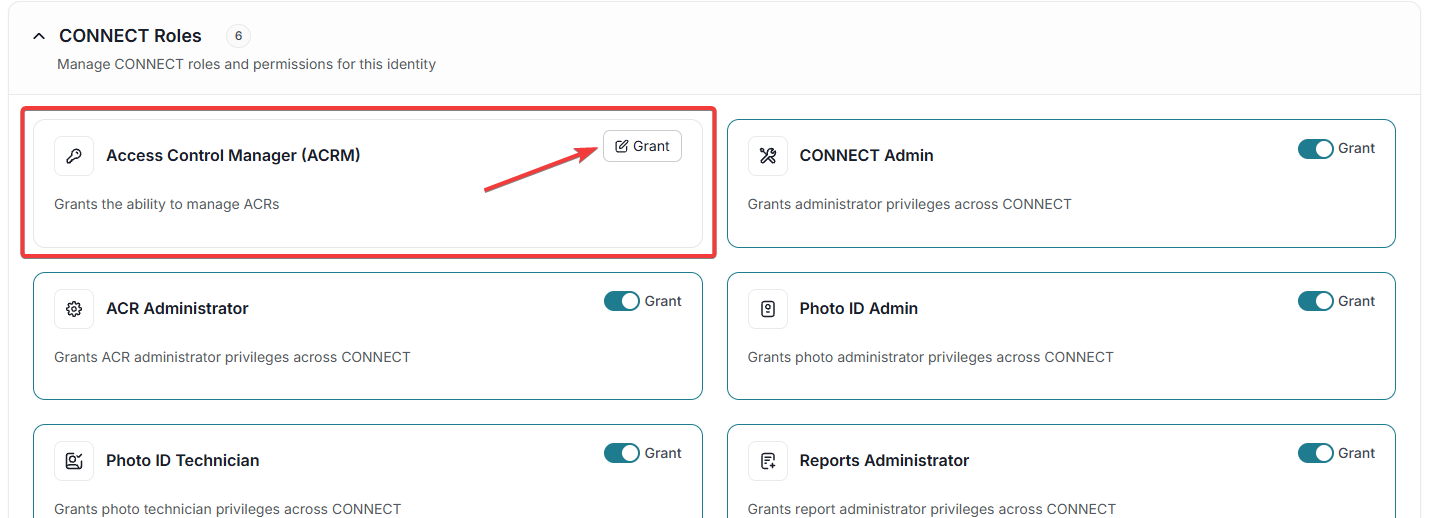Click the CONNECT Admin role description text
This screenshot has width=1433, height=518.
click(909, 205)
